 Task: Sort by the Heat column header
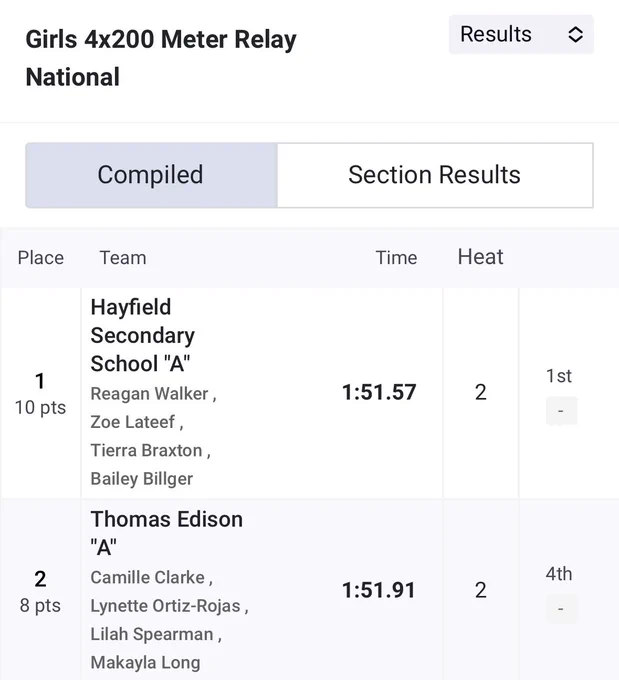pos(481,257)
